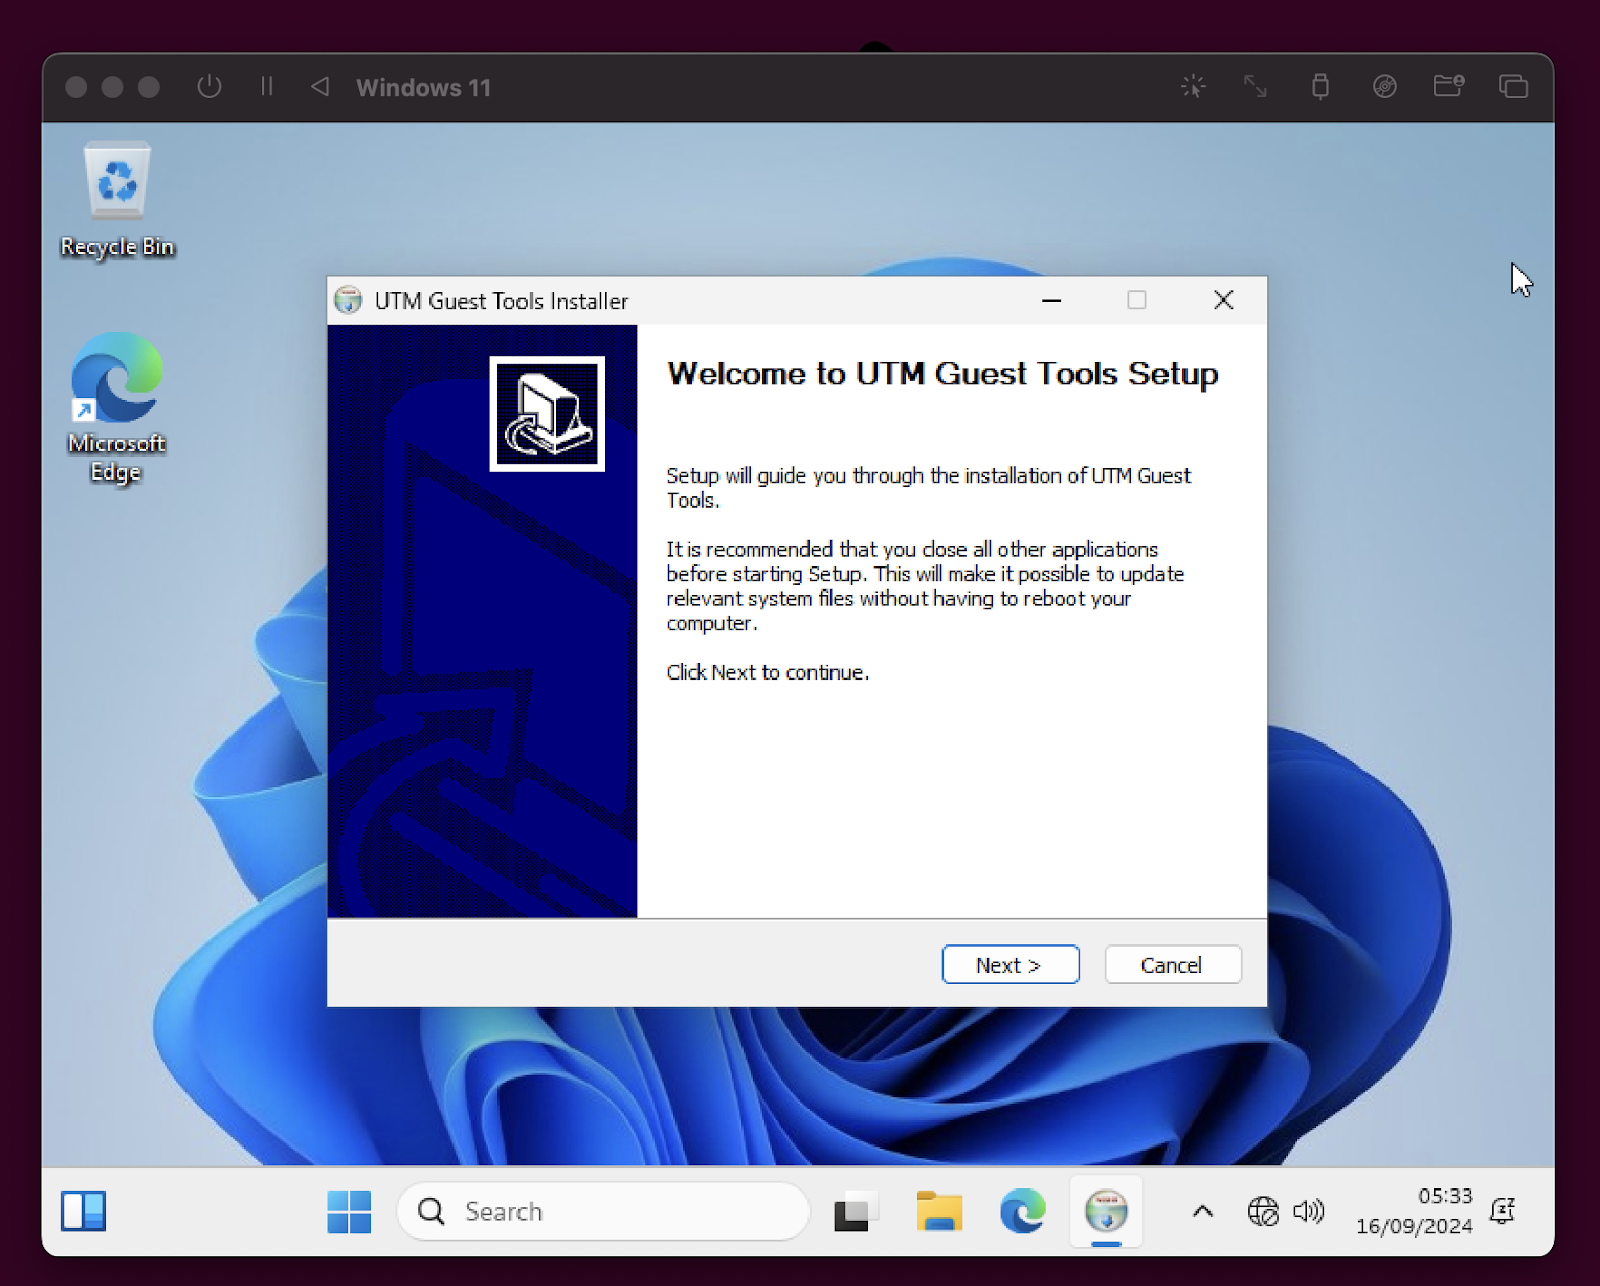Open the notifications bell icon

[1503, 1211]
